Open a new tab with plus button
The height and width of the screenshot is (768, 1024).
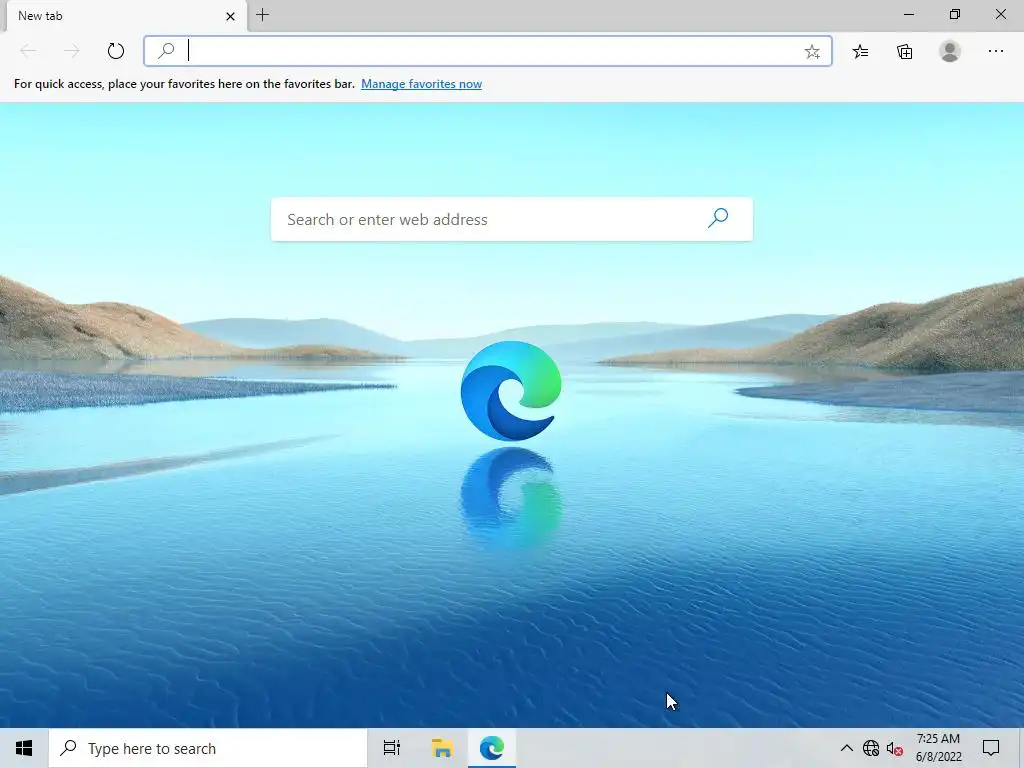(263, 15)
